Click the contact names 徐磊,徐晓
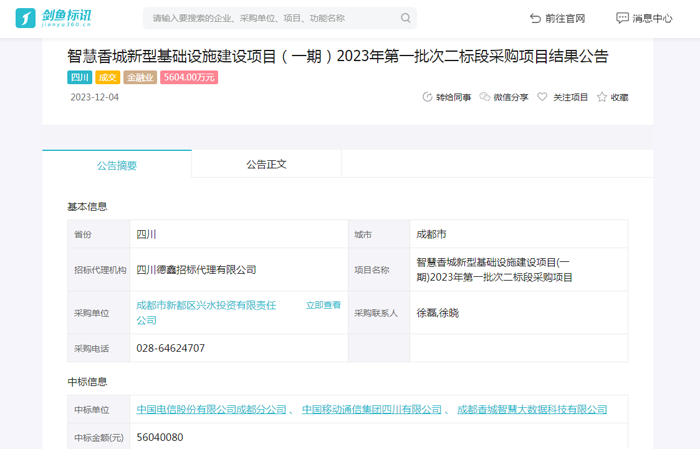This screenshot has height=449, width=700. tap(438, 313)
